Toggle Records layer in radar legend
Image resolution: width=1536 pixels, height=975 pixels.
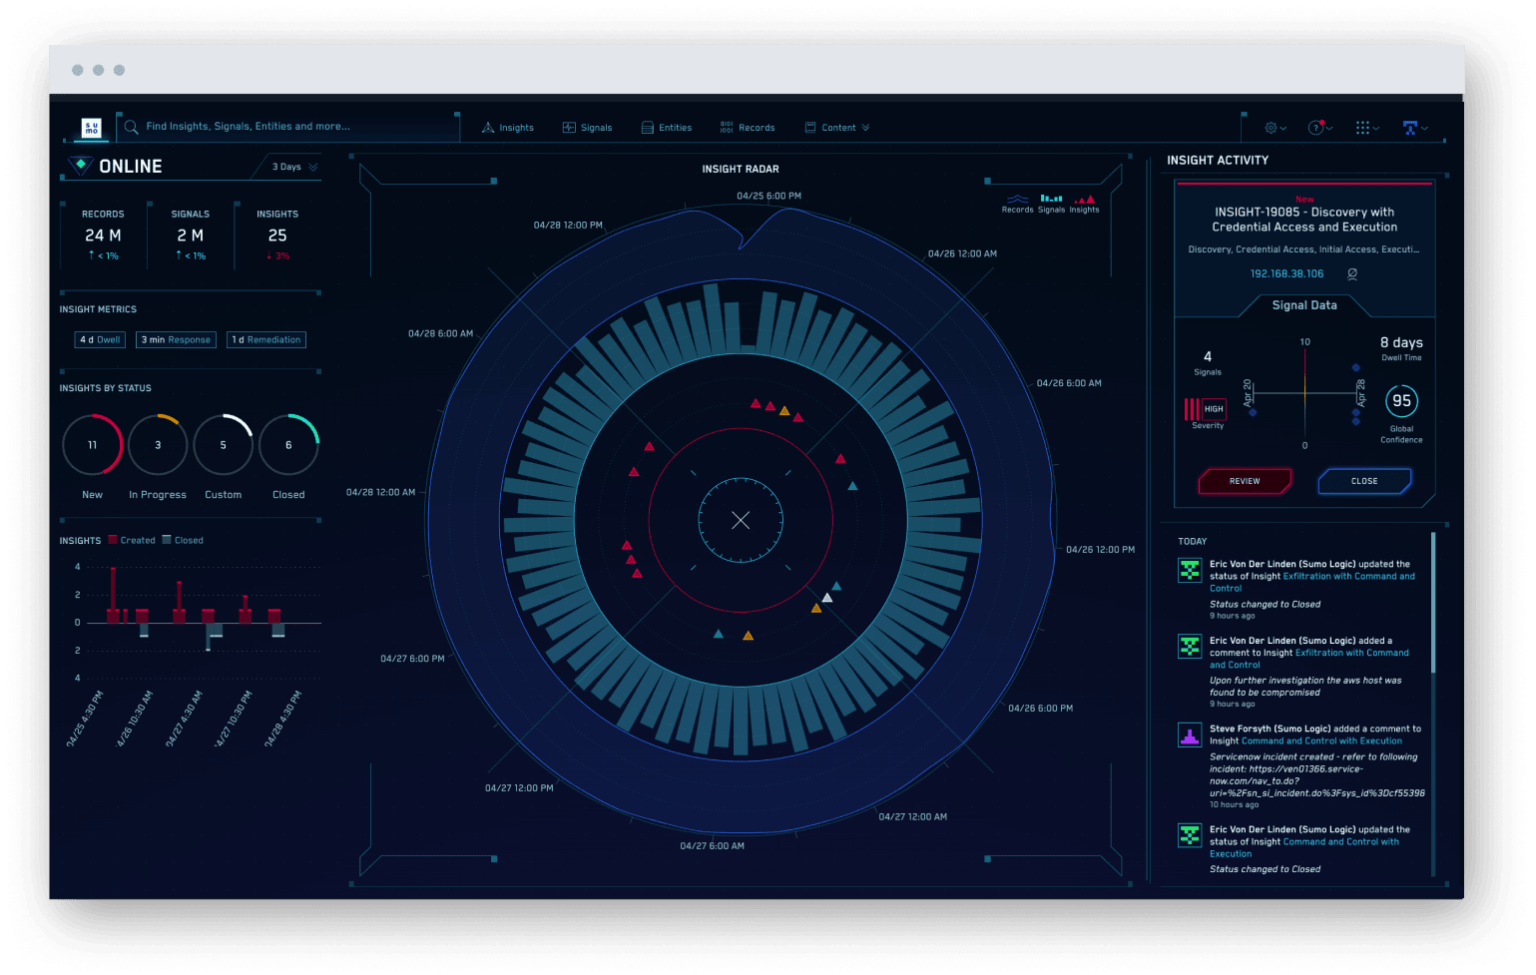[x=1017, y=203]
